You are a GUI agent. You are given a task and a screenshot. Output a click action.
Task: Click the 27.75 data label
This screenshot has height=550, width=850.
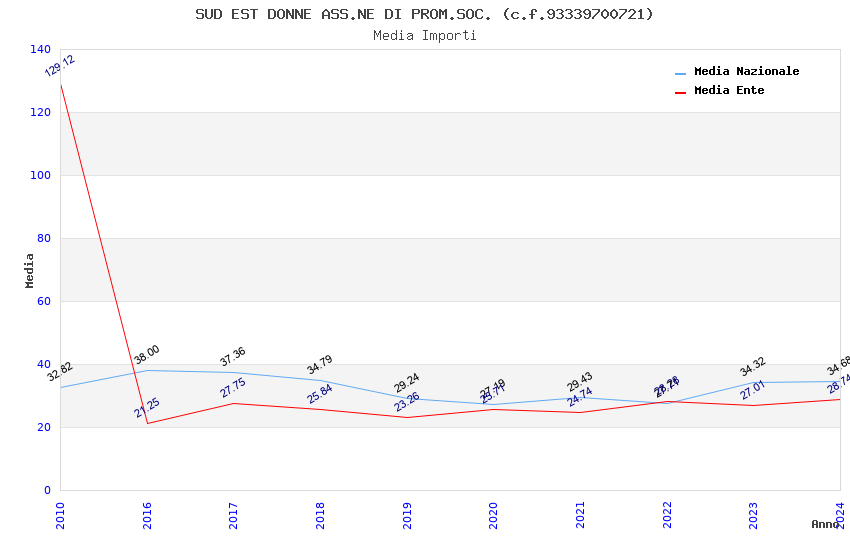(233, 388)
